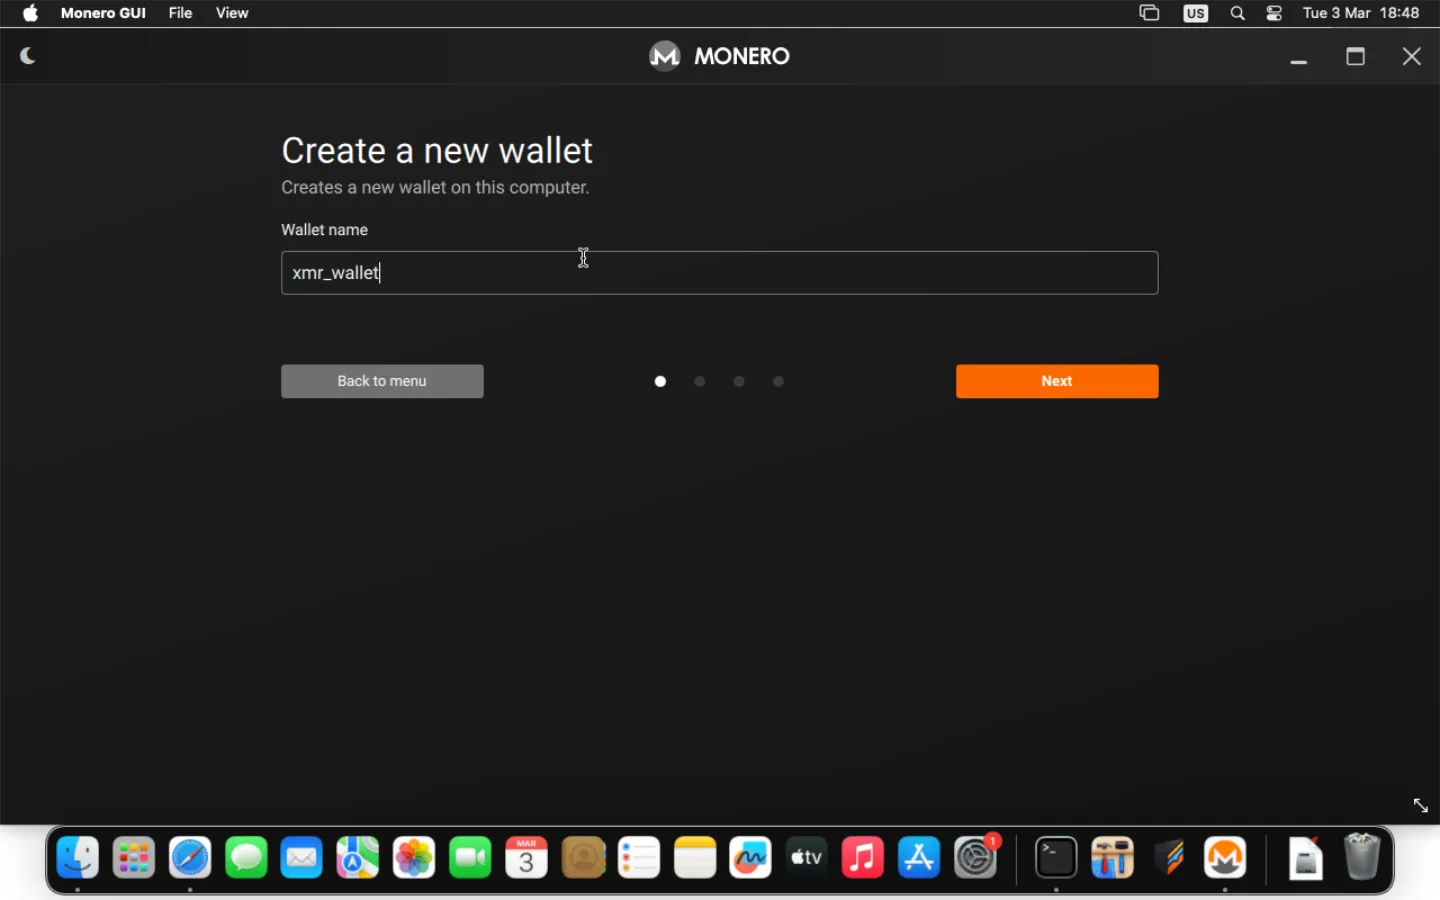Open FaceTime from the dock
Viewport: 1440px width, 900px height.
click(471, 858)
